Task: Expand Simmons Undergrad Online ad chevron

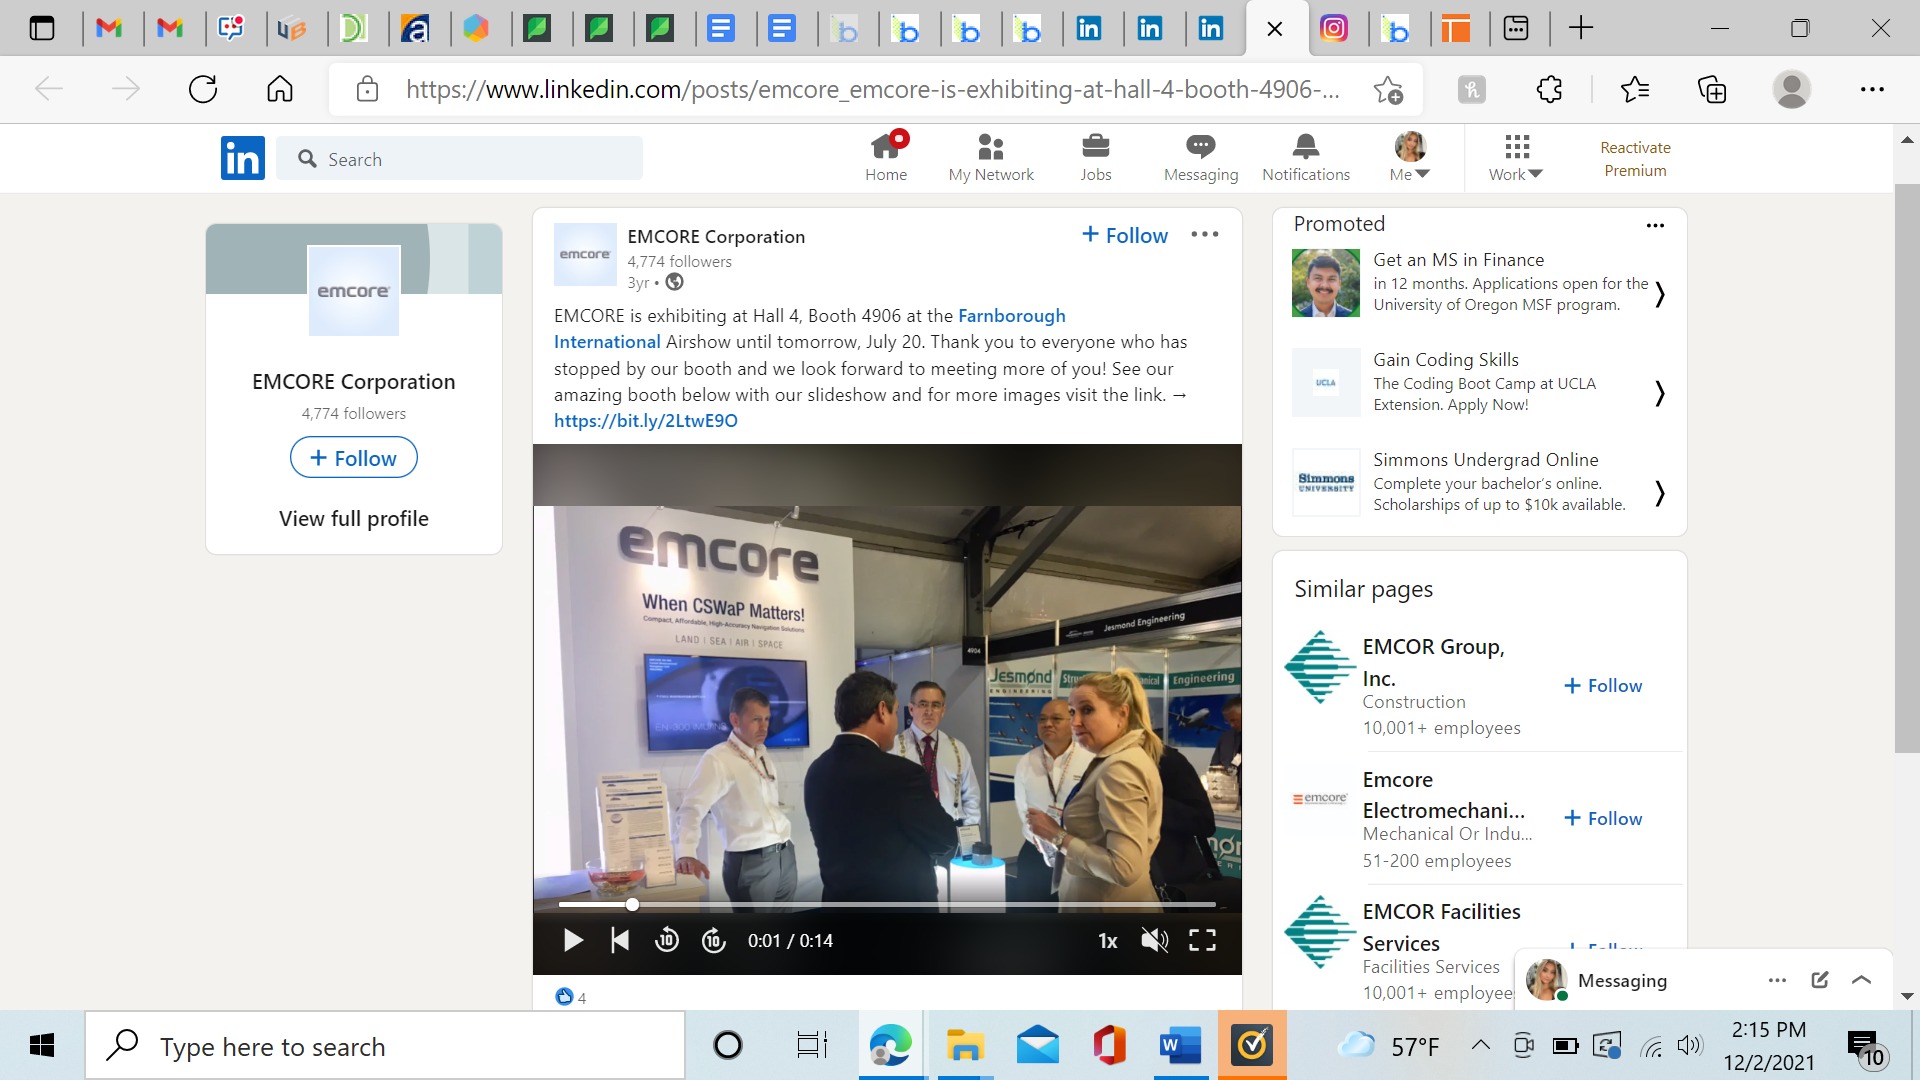Action: pos(1660,493)
